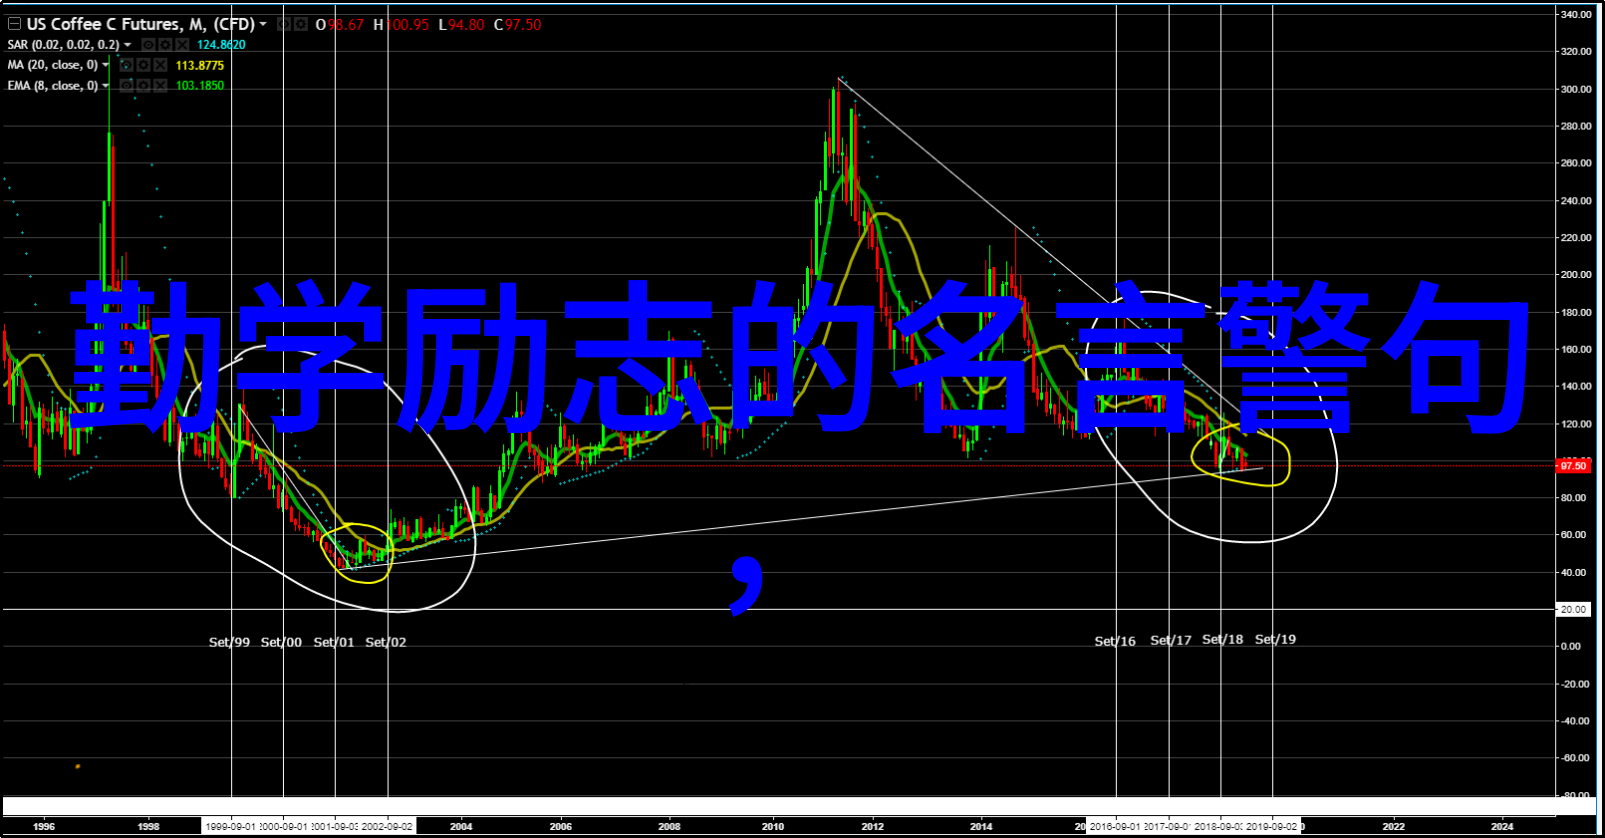Image resolution: width=1605 pixels, height=838 pixels.
Task: Collapse the legend with the minus box icon
Action: tap(14, 24)
